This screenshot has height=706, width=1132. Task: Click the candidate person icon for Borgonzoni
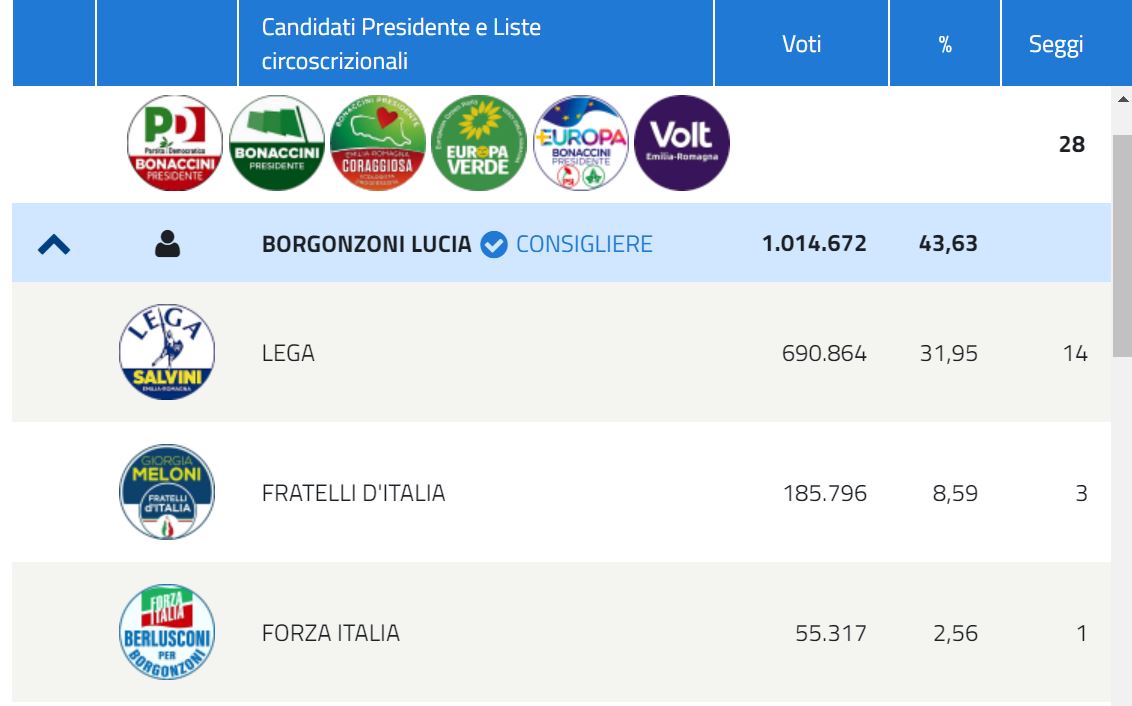pyautogui.click(x=167, y=244)
